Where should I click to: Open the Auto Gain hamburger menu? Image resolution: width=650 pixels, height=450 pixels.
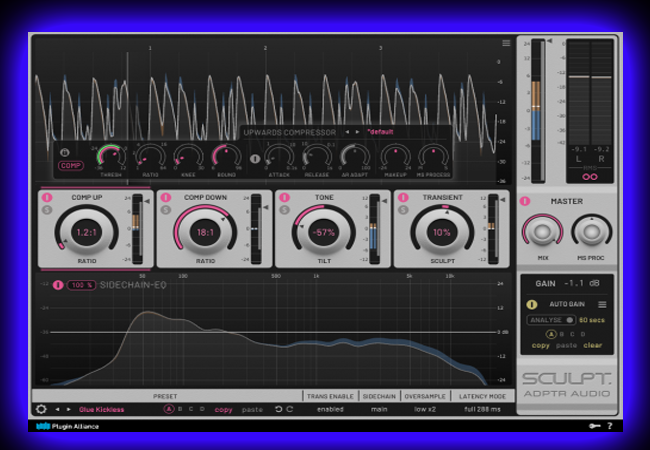(x=602, y=305)
